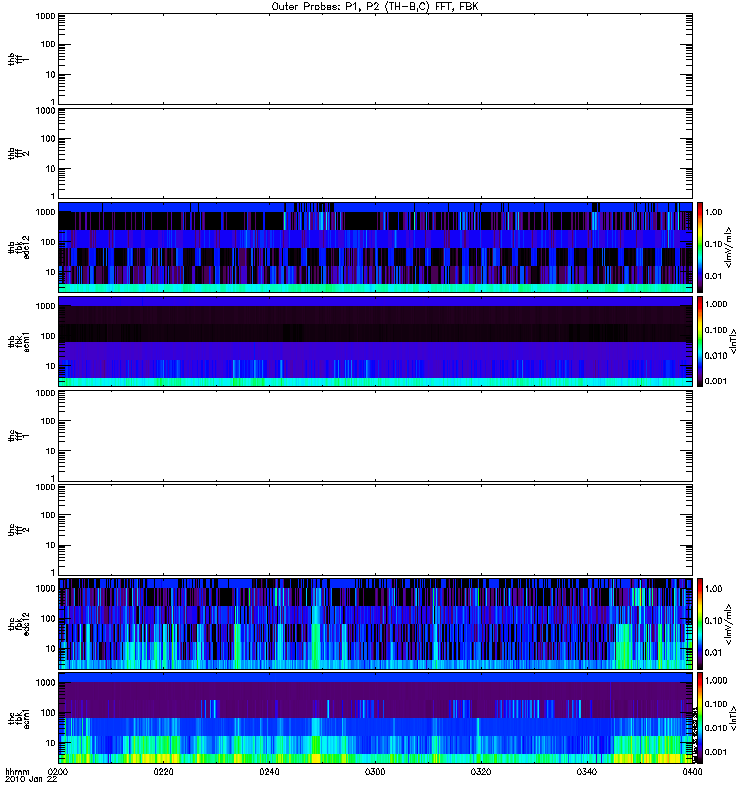Select the 0320 time axis label
Image resolution: width=750 pixels, height=800 pixels.
(481, 771)
